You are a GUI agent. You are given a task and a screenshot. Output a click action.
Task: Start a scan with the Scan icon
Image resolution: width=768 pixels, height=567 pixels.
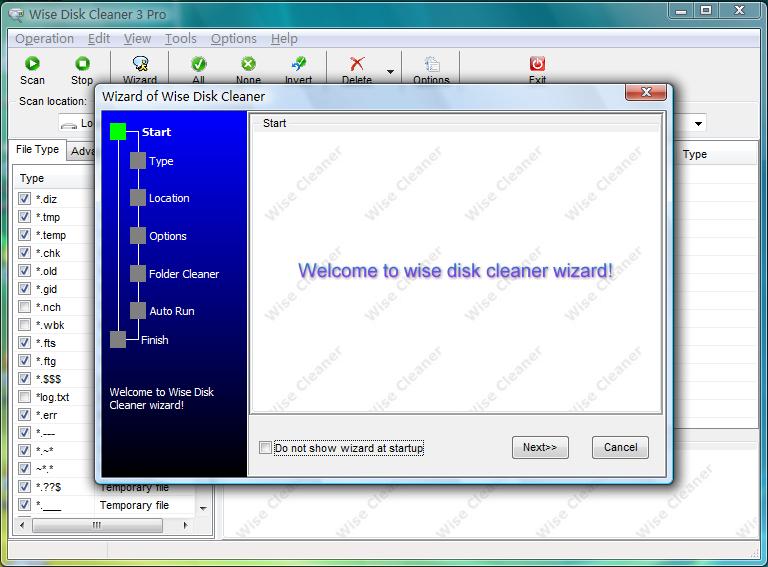(32, 64)
